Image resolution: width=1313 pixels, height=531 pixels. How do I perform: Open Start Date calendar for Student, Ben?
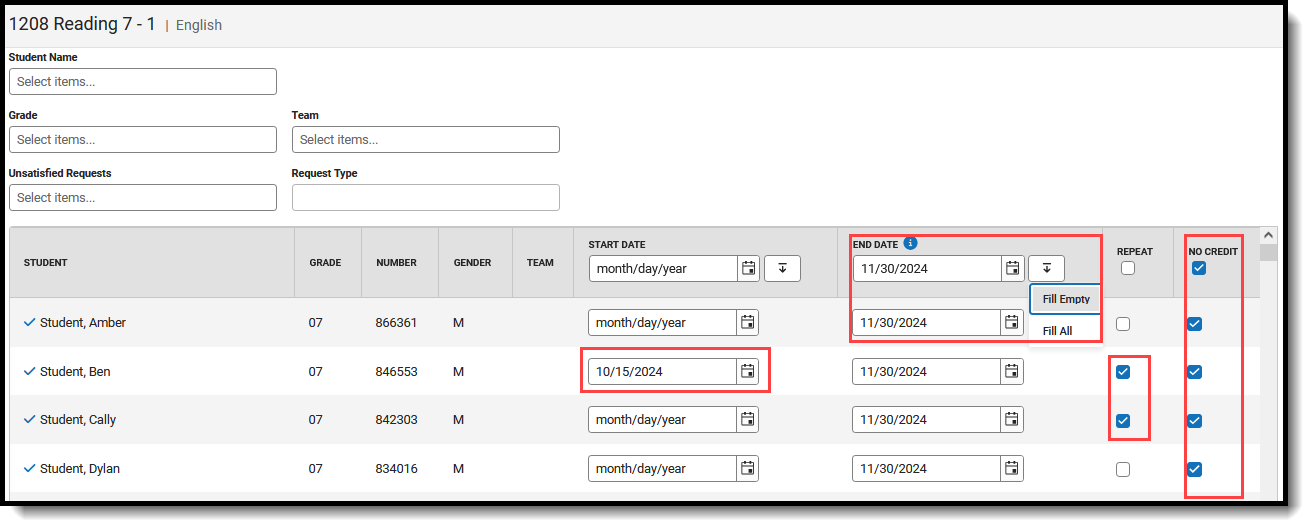coord(748,371)
